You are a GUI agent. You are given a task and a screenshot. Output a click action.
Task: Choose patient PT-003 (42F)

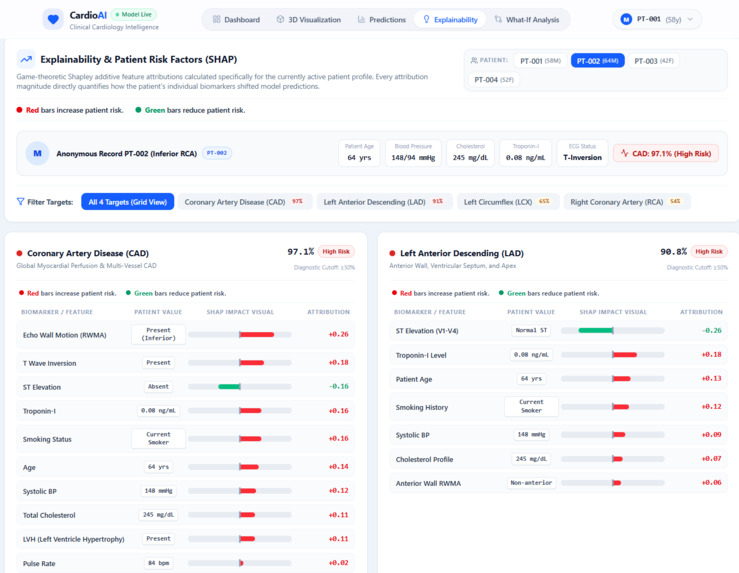(x=654, y=61)
